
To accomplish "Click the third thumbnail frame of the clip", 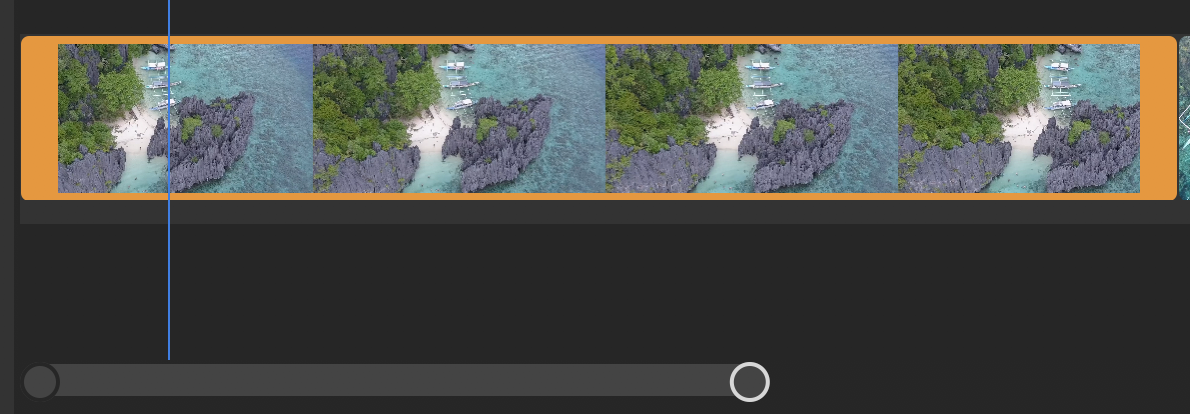I will (752, 118).
